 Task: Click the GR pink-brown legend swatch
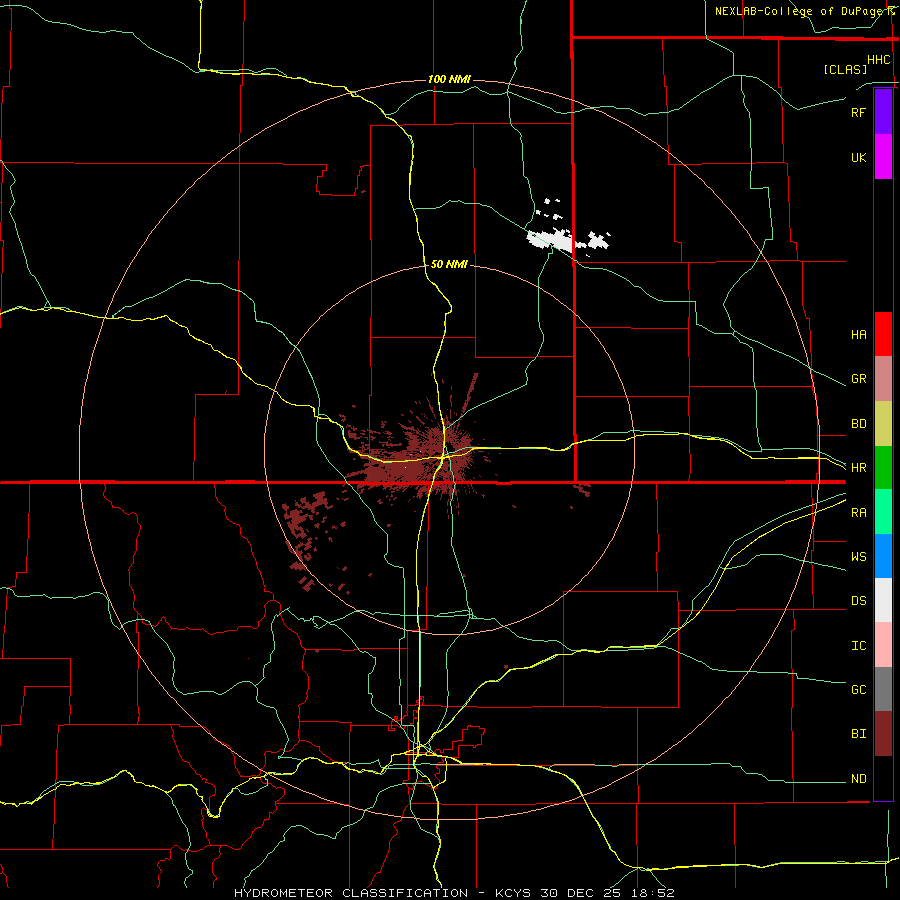click(883, 379)
